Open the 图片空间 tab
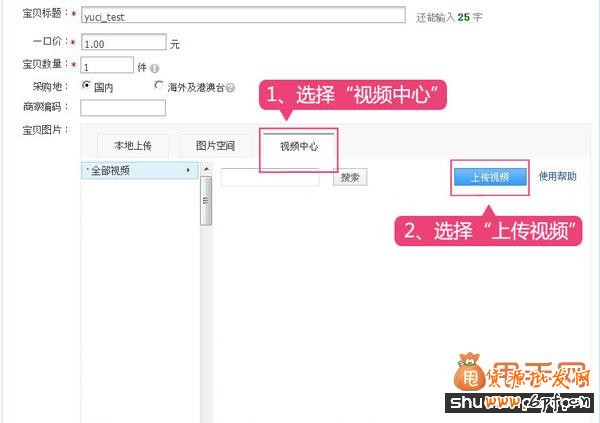 click(215, 146)
